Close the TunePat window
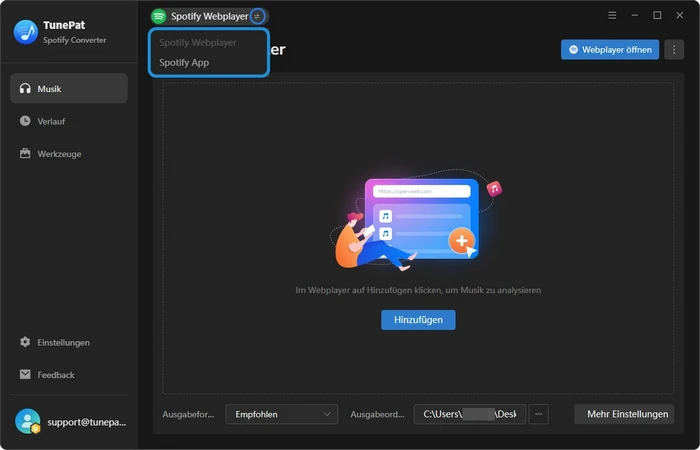Screen dimensions: 700x450 679,16
